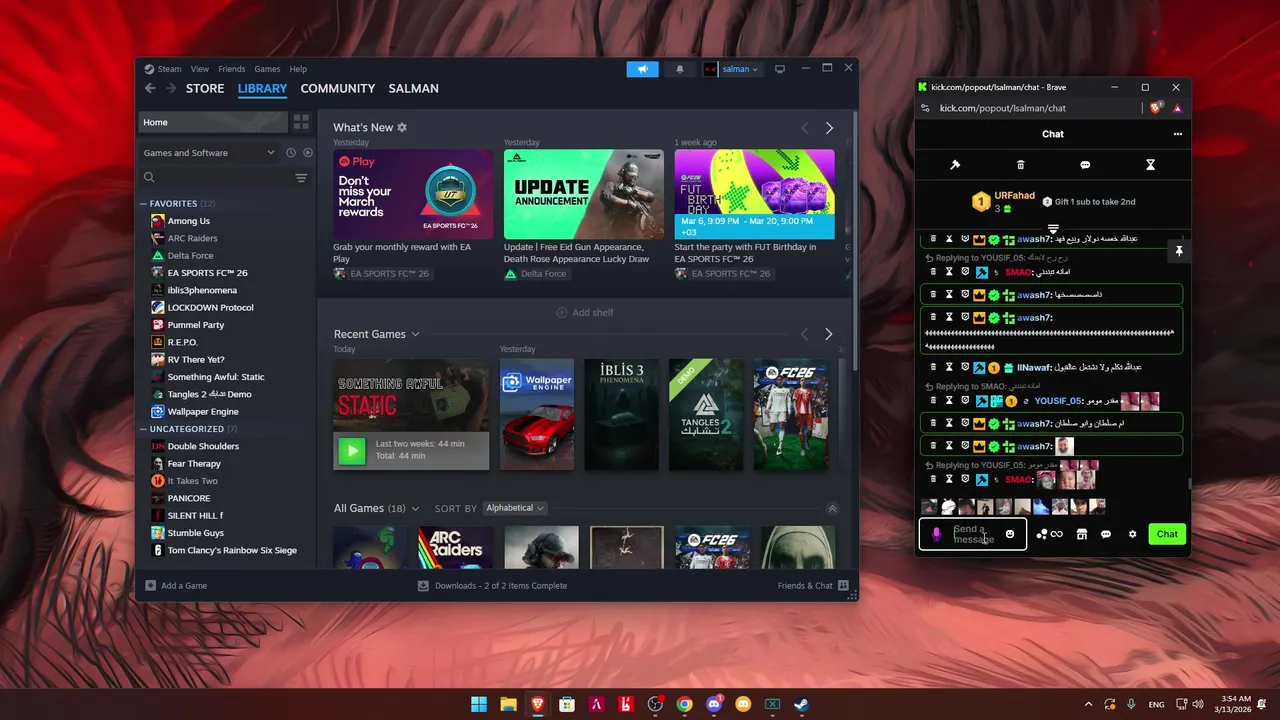Image resolution: width=1280 pixels, height=720 pixels.
Task: Send message with green Chat button
Action: point(1167,534)
